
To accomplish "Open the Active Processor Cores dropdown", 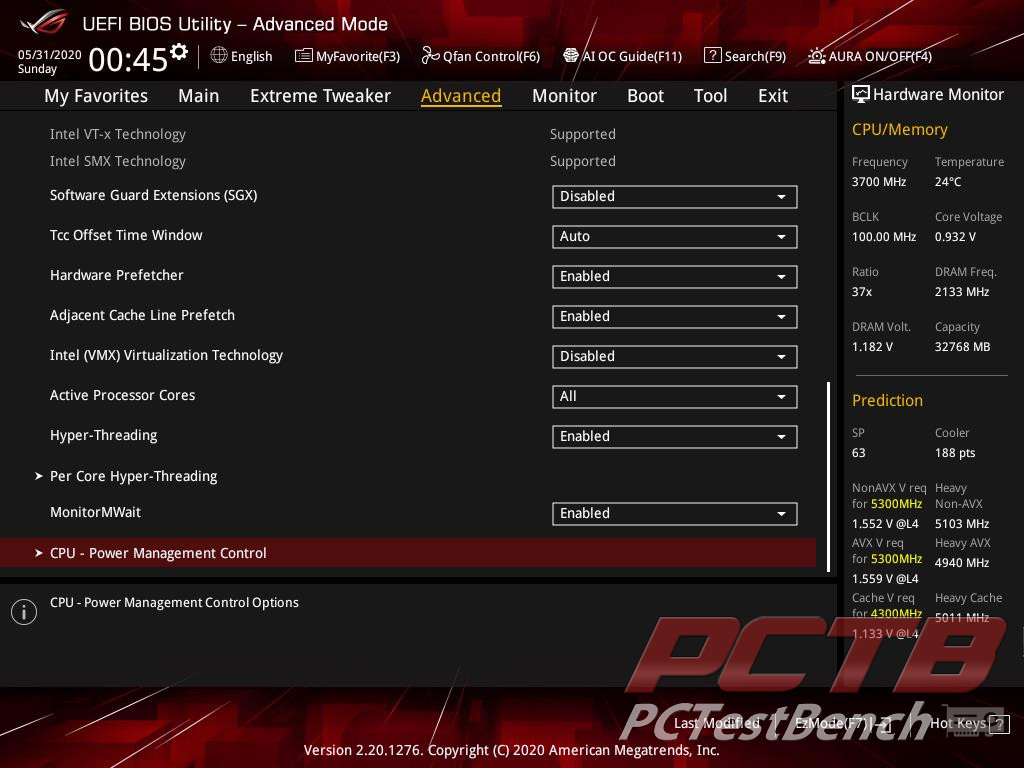I will 675,396.
